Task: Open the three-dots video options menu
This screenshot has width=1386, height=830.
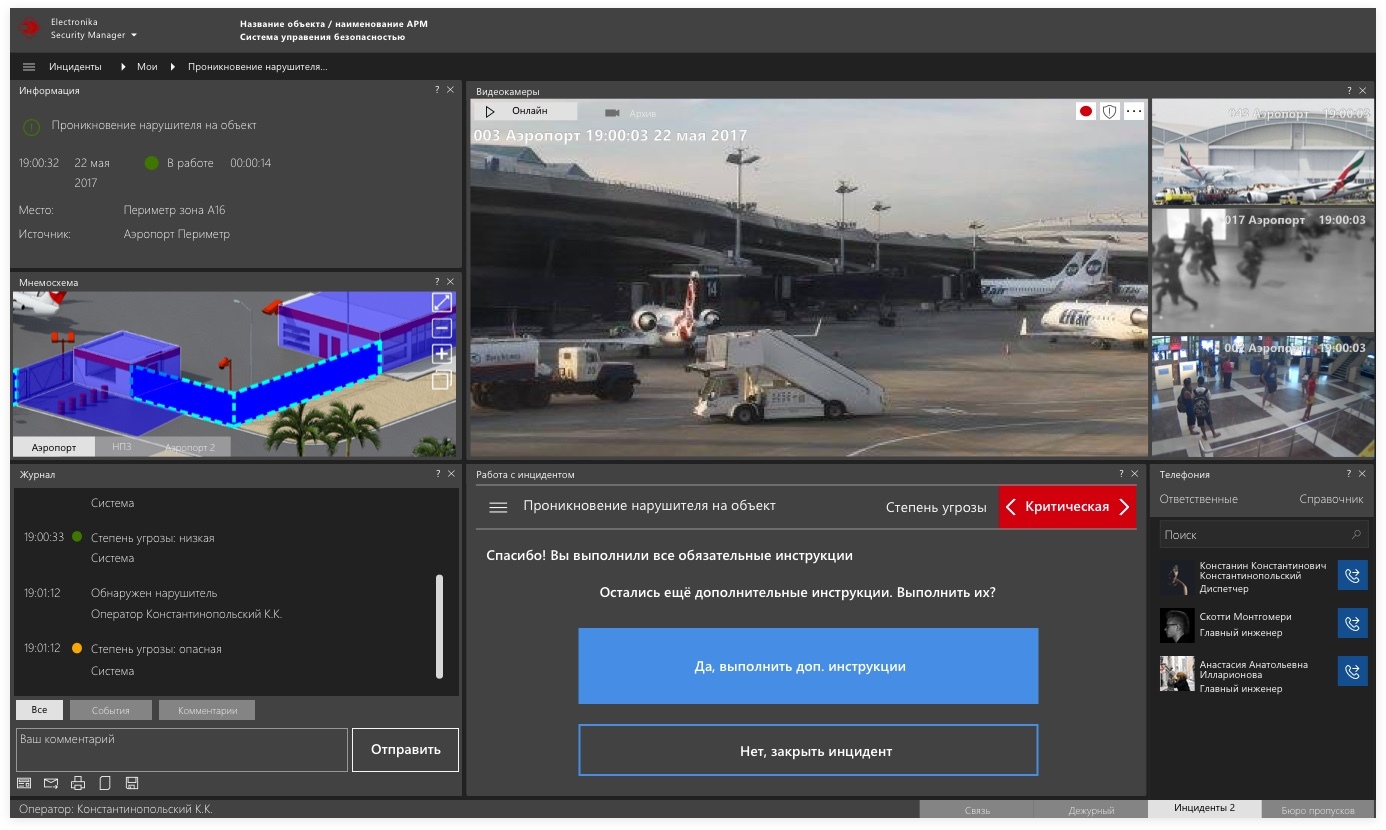Action: 1134,111
